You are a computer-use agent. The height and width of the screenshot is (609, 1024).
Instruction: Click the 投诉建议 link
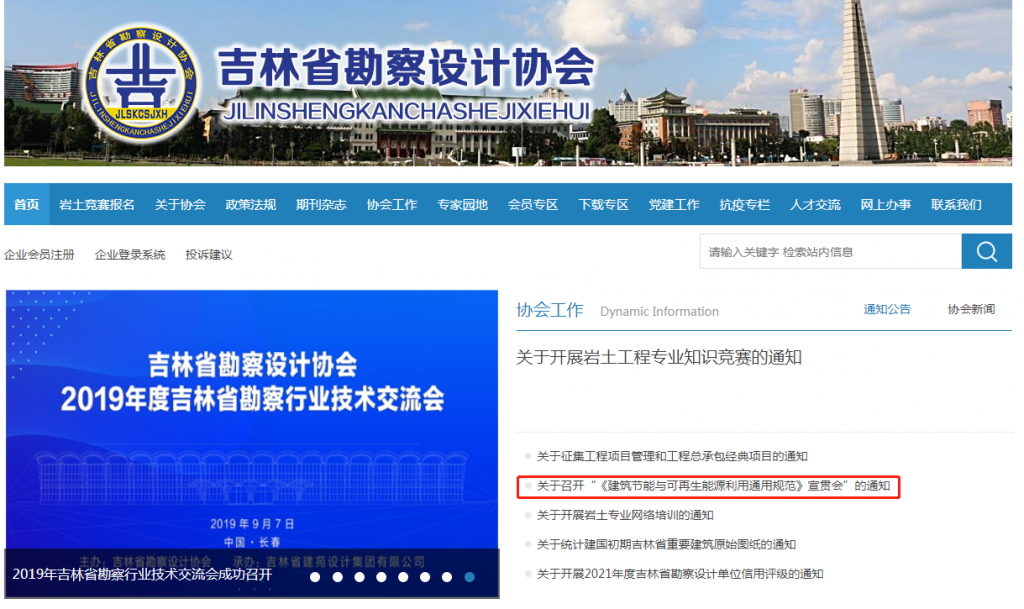[x=208, y=255]
